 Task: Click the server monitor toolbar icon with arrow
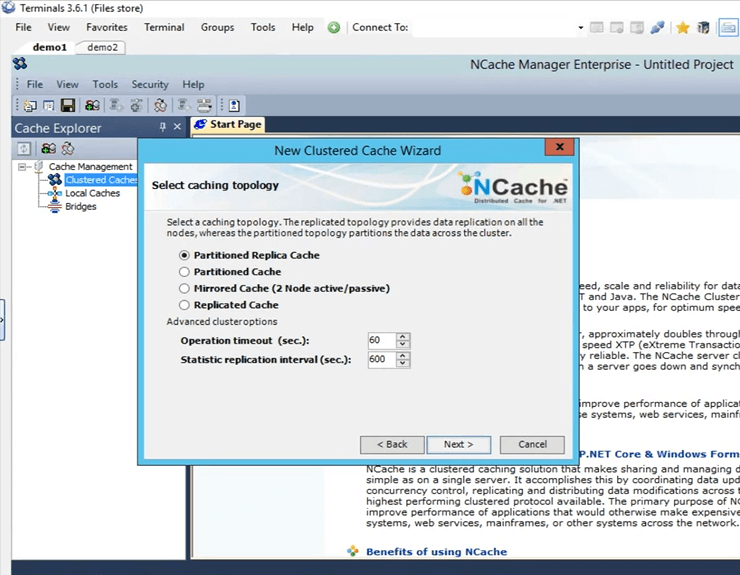204,105
